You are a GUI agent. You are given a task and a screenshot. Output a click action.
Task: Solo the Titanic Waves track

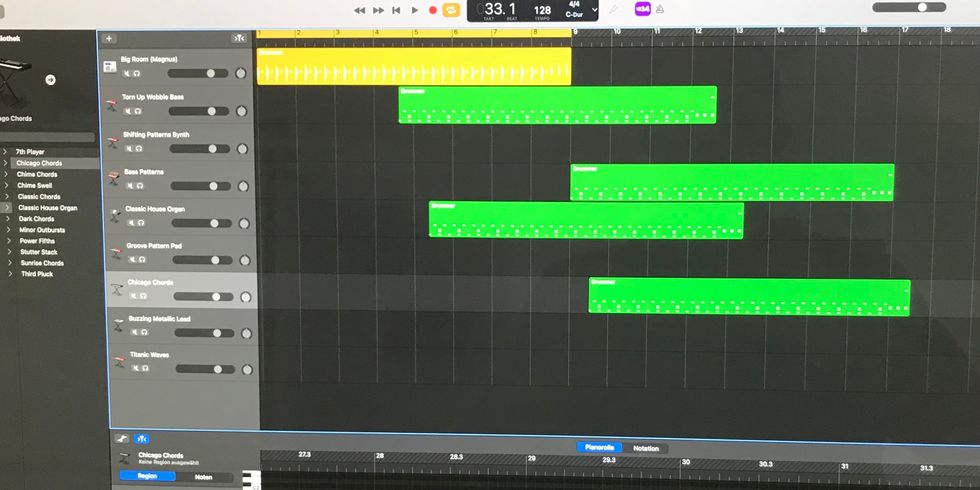(x=146, y=368)
